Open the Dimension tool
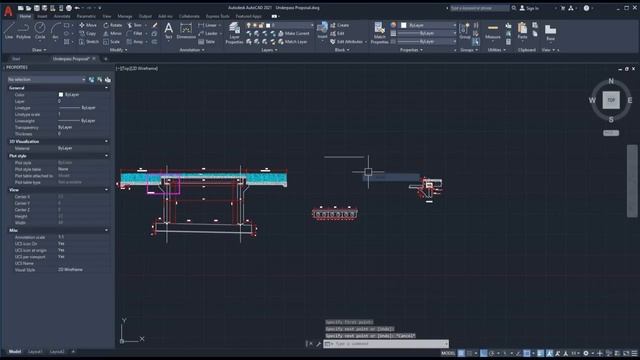640x360 pixels. (186, 31)
